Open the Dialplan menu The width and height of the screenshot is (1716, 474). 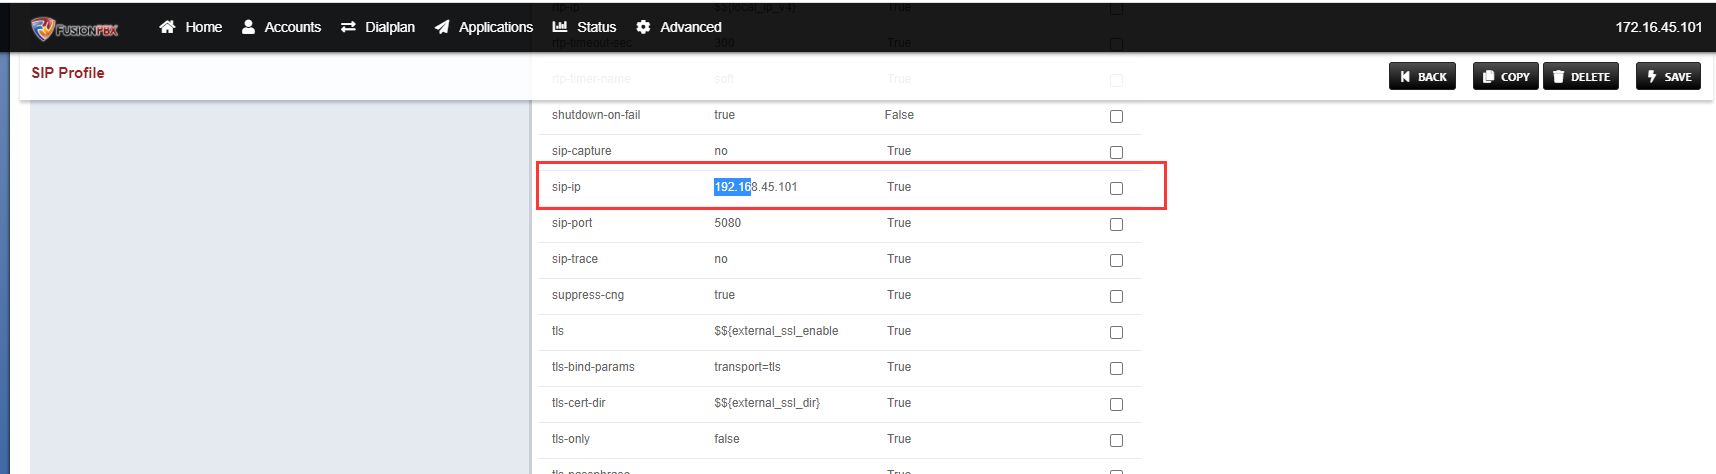[x=378, y=27]
